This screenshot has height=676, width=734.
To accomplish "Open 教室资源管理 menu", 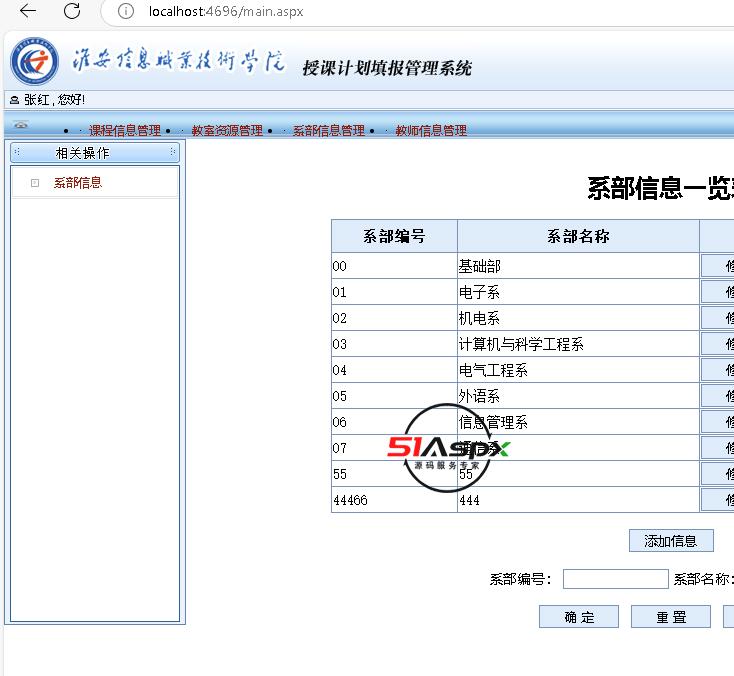I will click(x=227, y=131).
